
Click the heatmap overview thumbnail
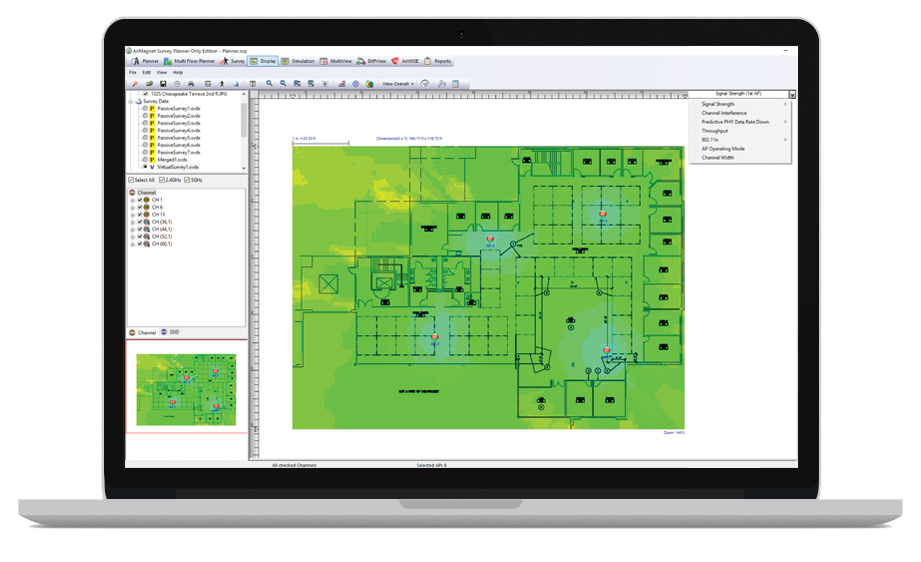[186, 387]
